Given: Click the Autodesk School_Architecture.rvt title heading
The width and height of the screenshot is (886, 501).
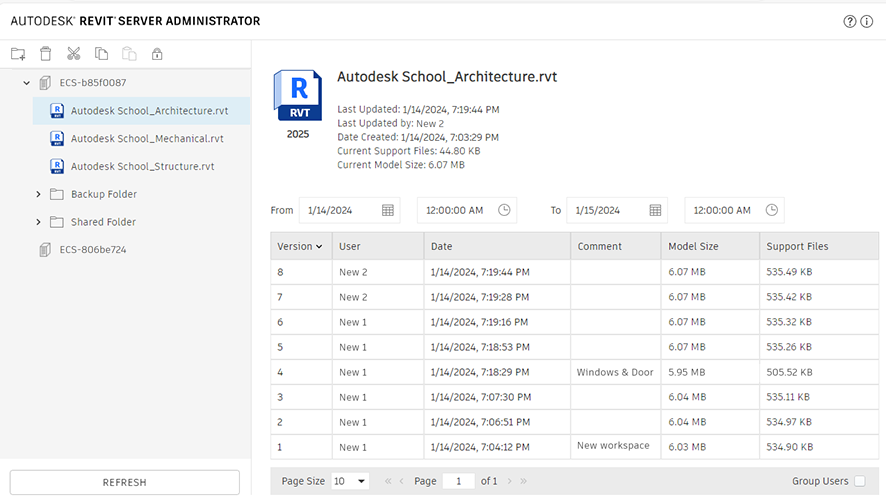Looking at the screenshot, I should pos(447,77).
